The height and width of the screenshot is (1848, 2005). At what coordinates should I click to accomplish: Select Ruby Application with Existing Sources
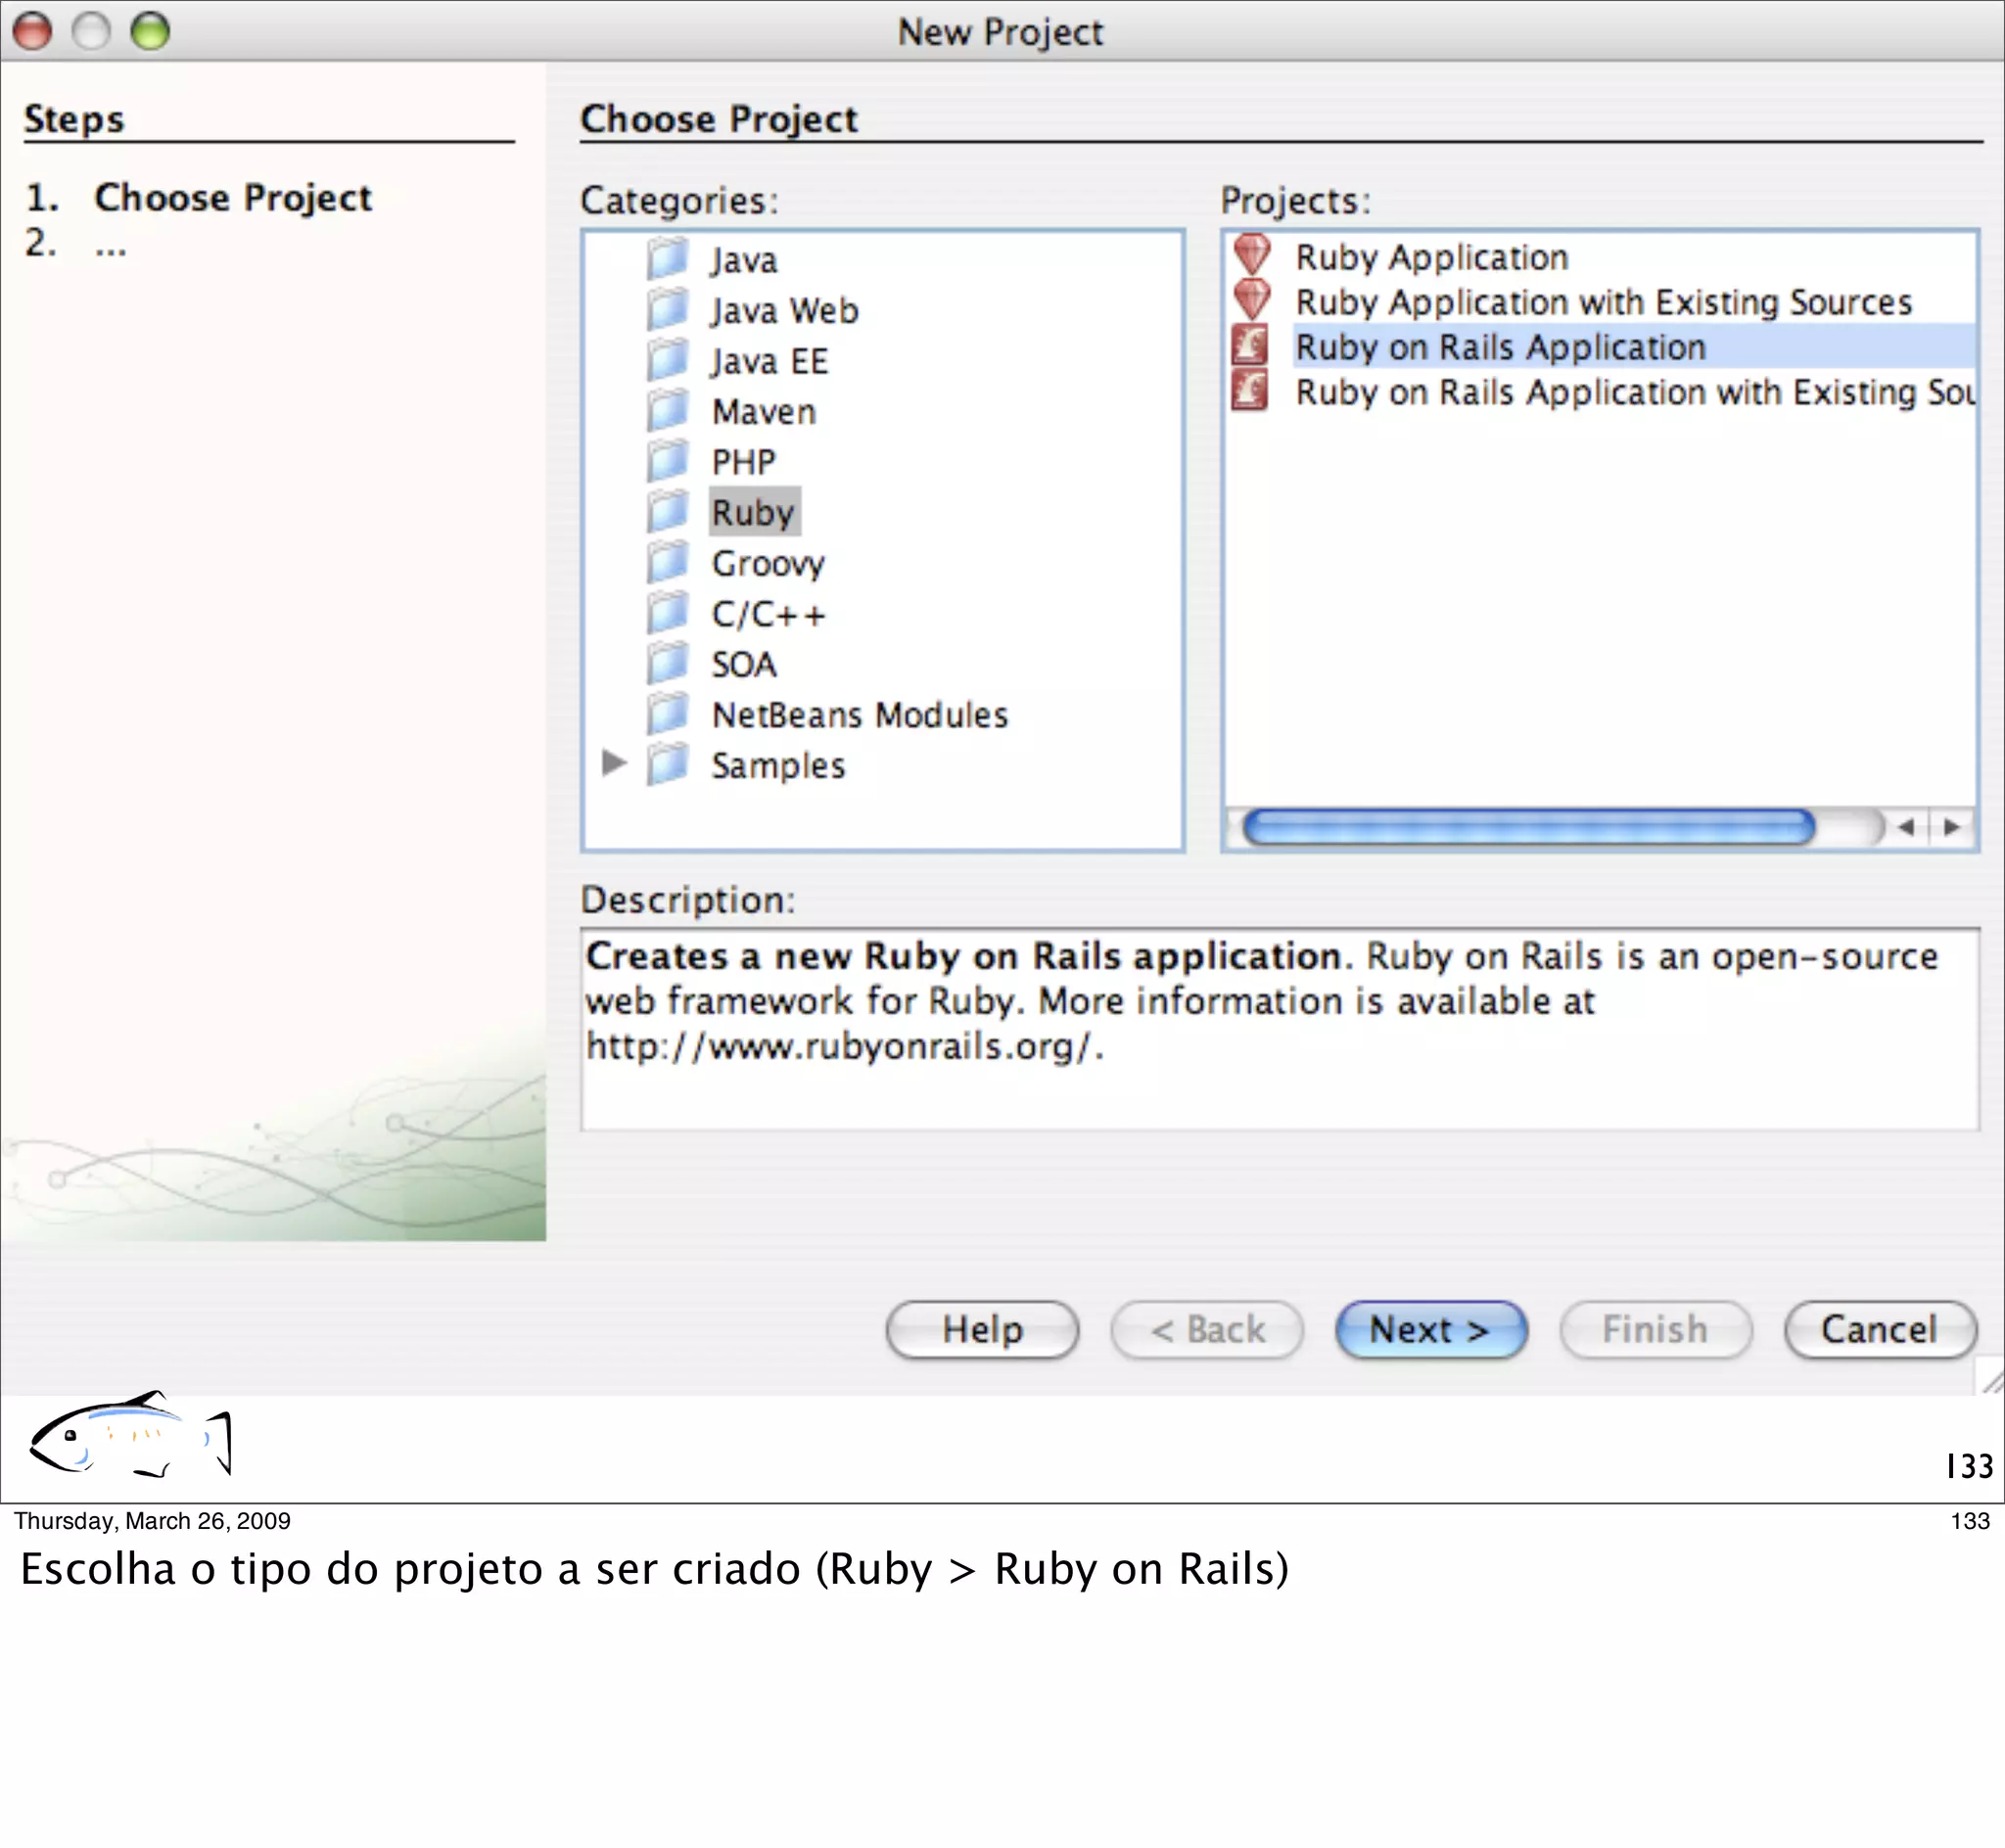click(1603, 301)
